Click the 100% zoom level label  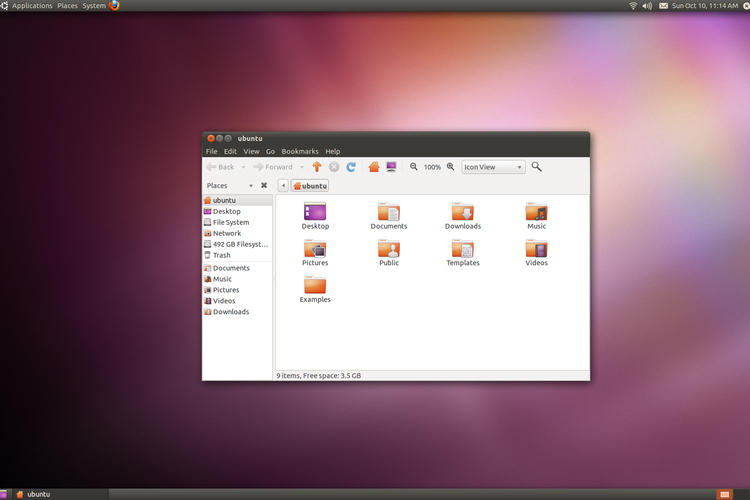pos(432,167)
